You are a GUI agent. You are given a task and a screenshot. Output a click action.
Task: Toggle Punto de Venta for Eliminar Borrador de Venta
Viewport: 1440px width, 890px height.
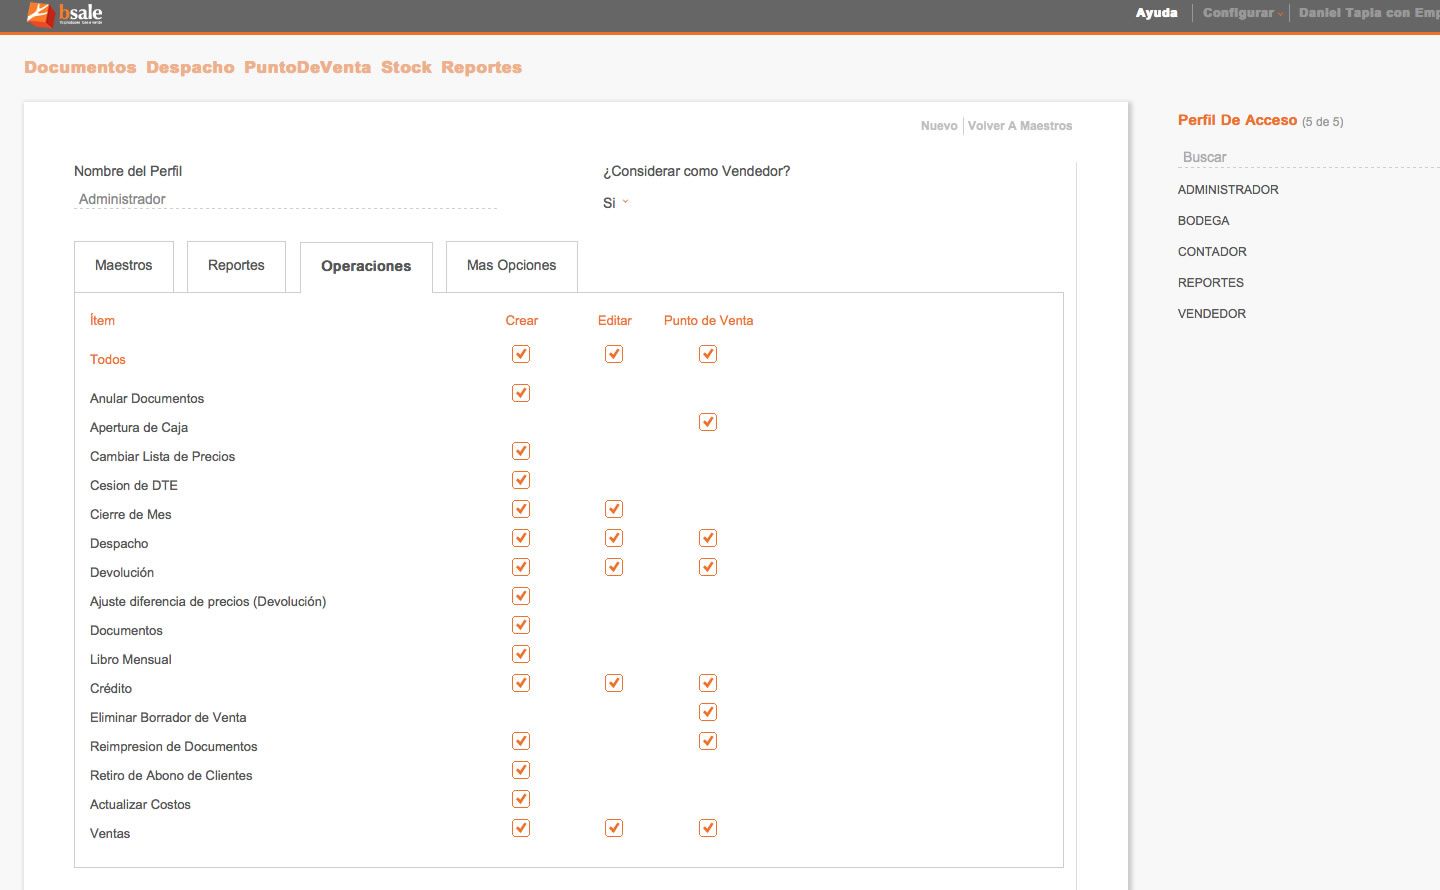(x=708, y=712)
